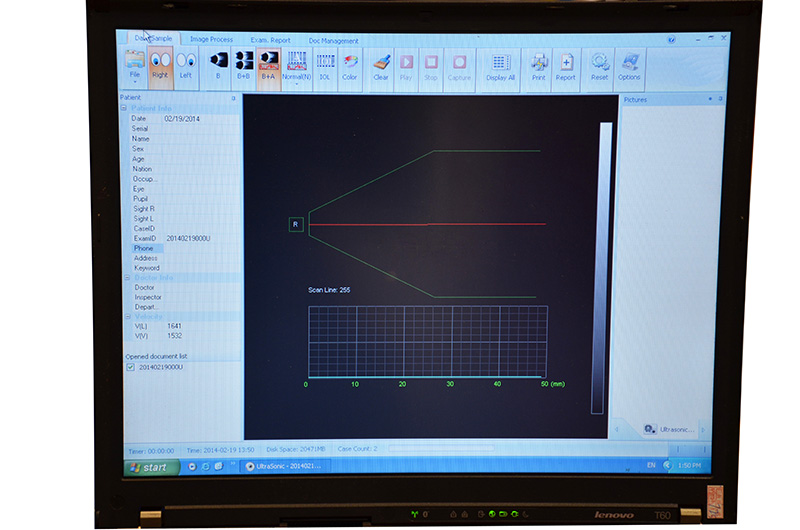The image size is (800, 530).
Task: Open the IOL calculation tool
Action: 324,66
